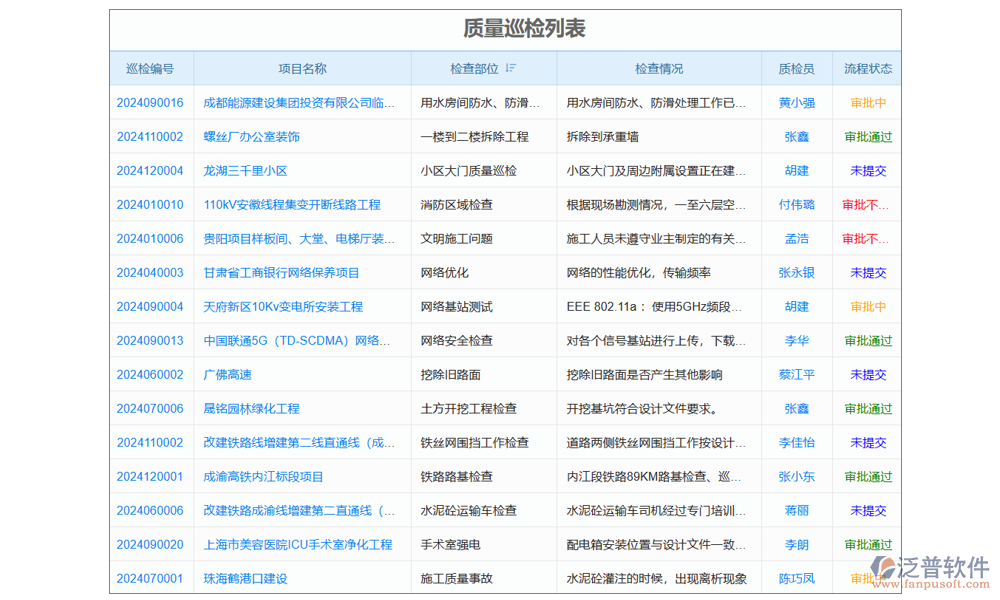Click 审批中 status on the first row
The height and width of the screenshot is (600, 1000).
(x=868, y=103)
